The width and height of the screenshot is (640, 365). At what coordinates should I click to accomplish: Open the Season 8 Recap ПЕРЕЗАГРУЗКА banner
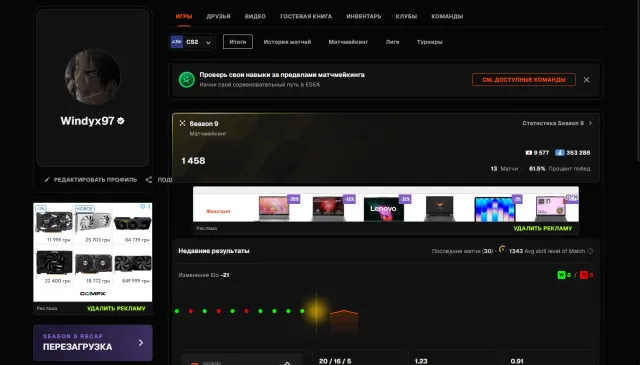click(x=93, y=343)
